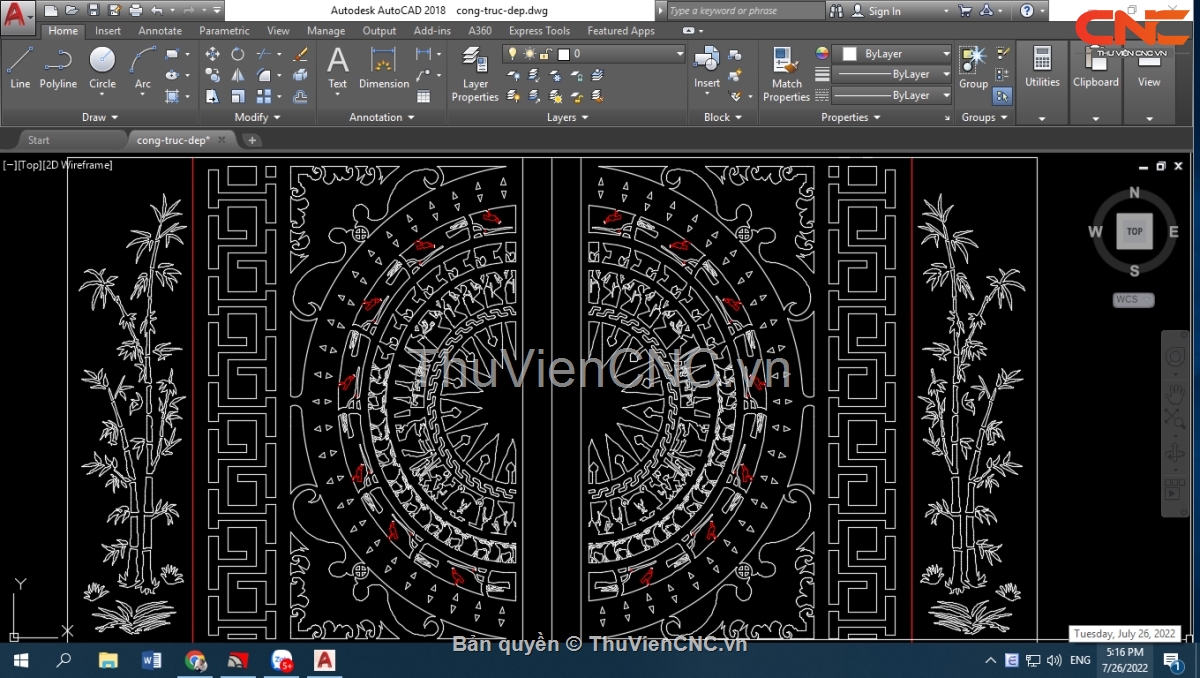Insert a Table from Annotation panel

(x=423, y=96)
